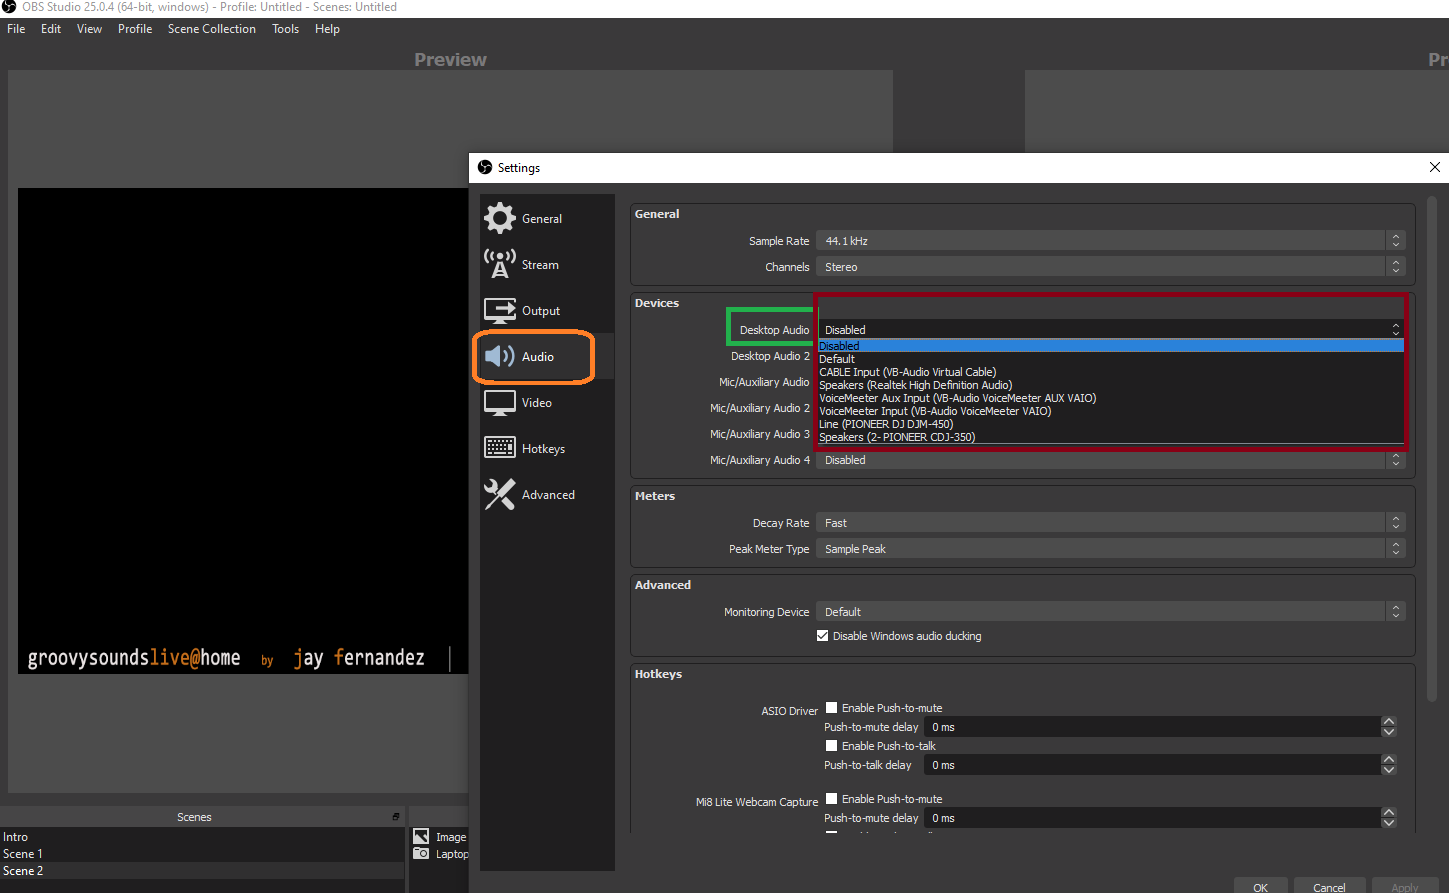Select VoiceMeeter Aux Input option
This screenshot has width=1449, height=893.
[x=1110, y=398]
